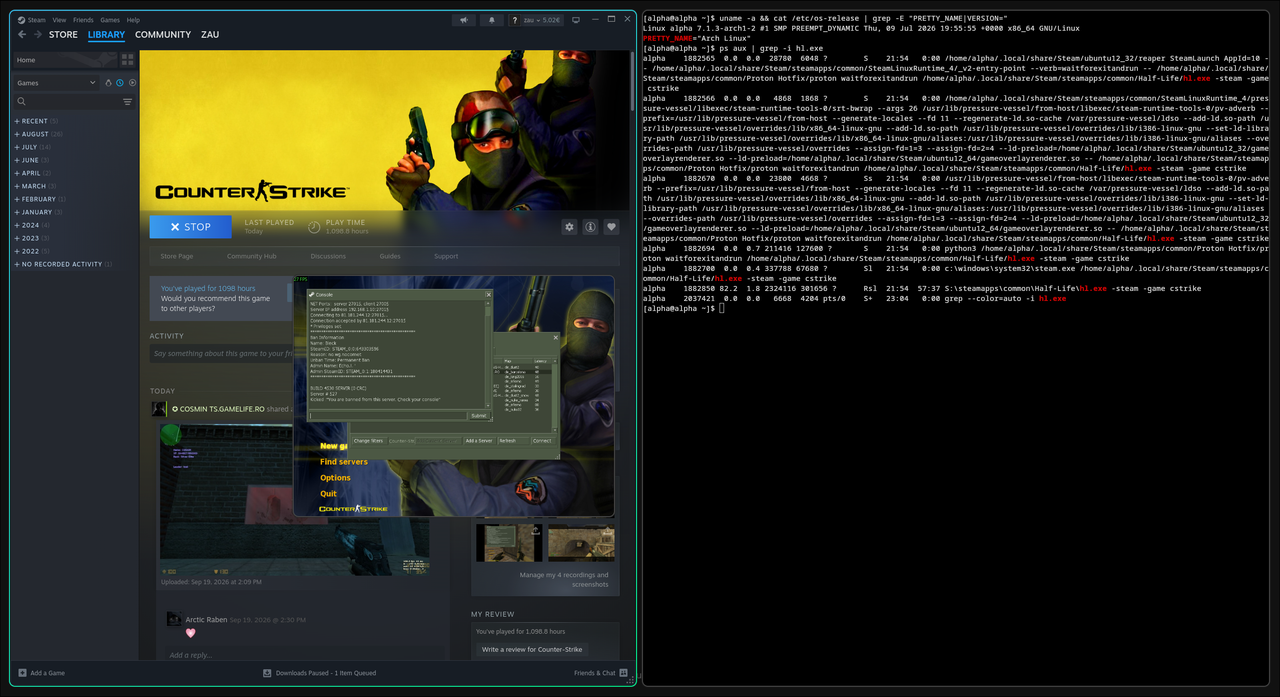Open the Games menu
The height and width of the screenshot is (697, 1280).
tap(110, 19)
